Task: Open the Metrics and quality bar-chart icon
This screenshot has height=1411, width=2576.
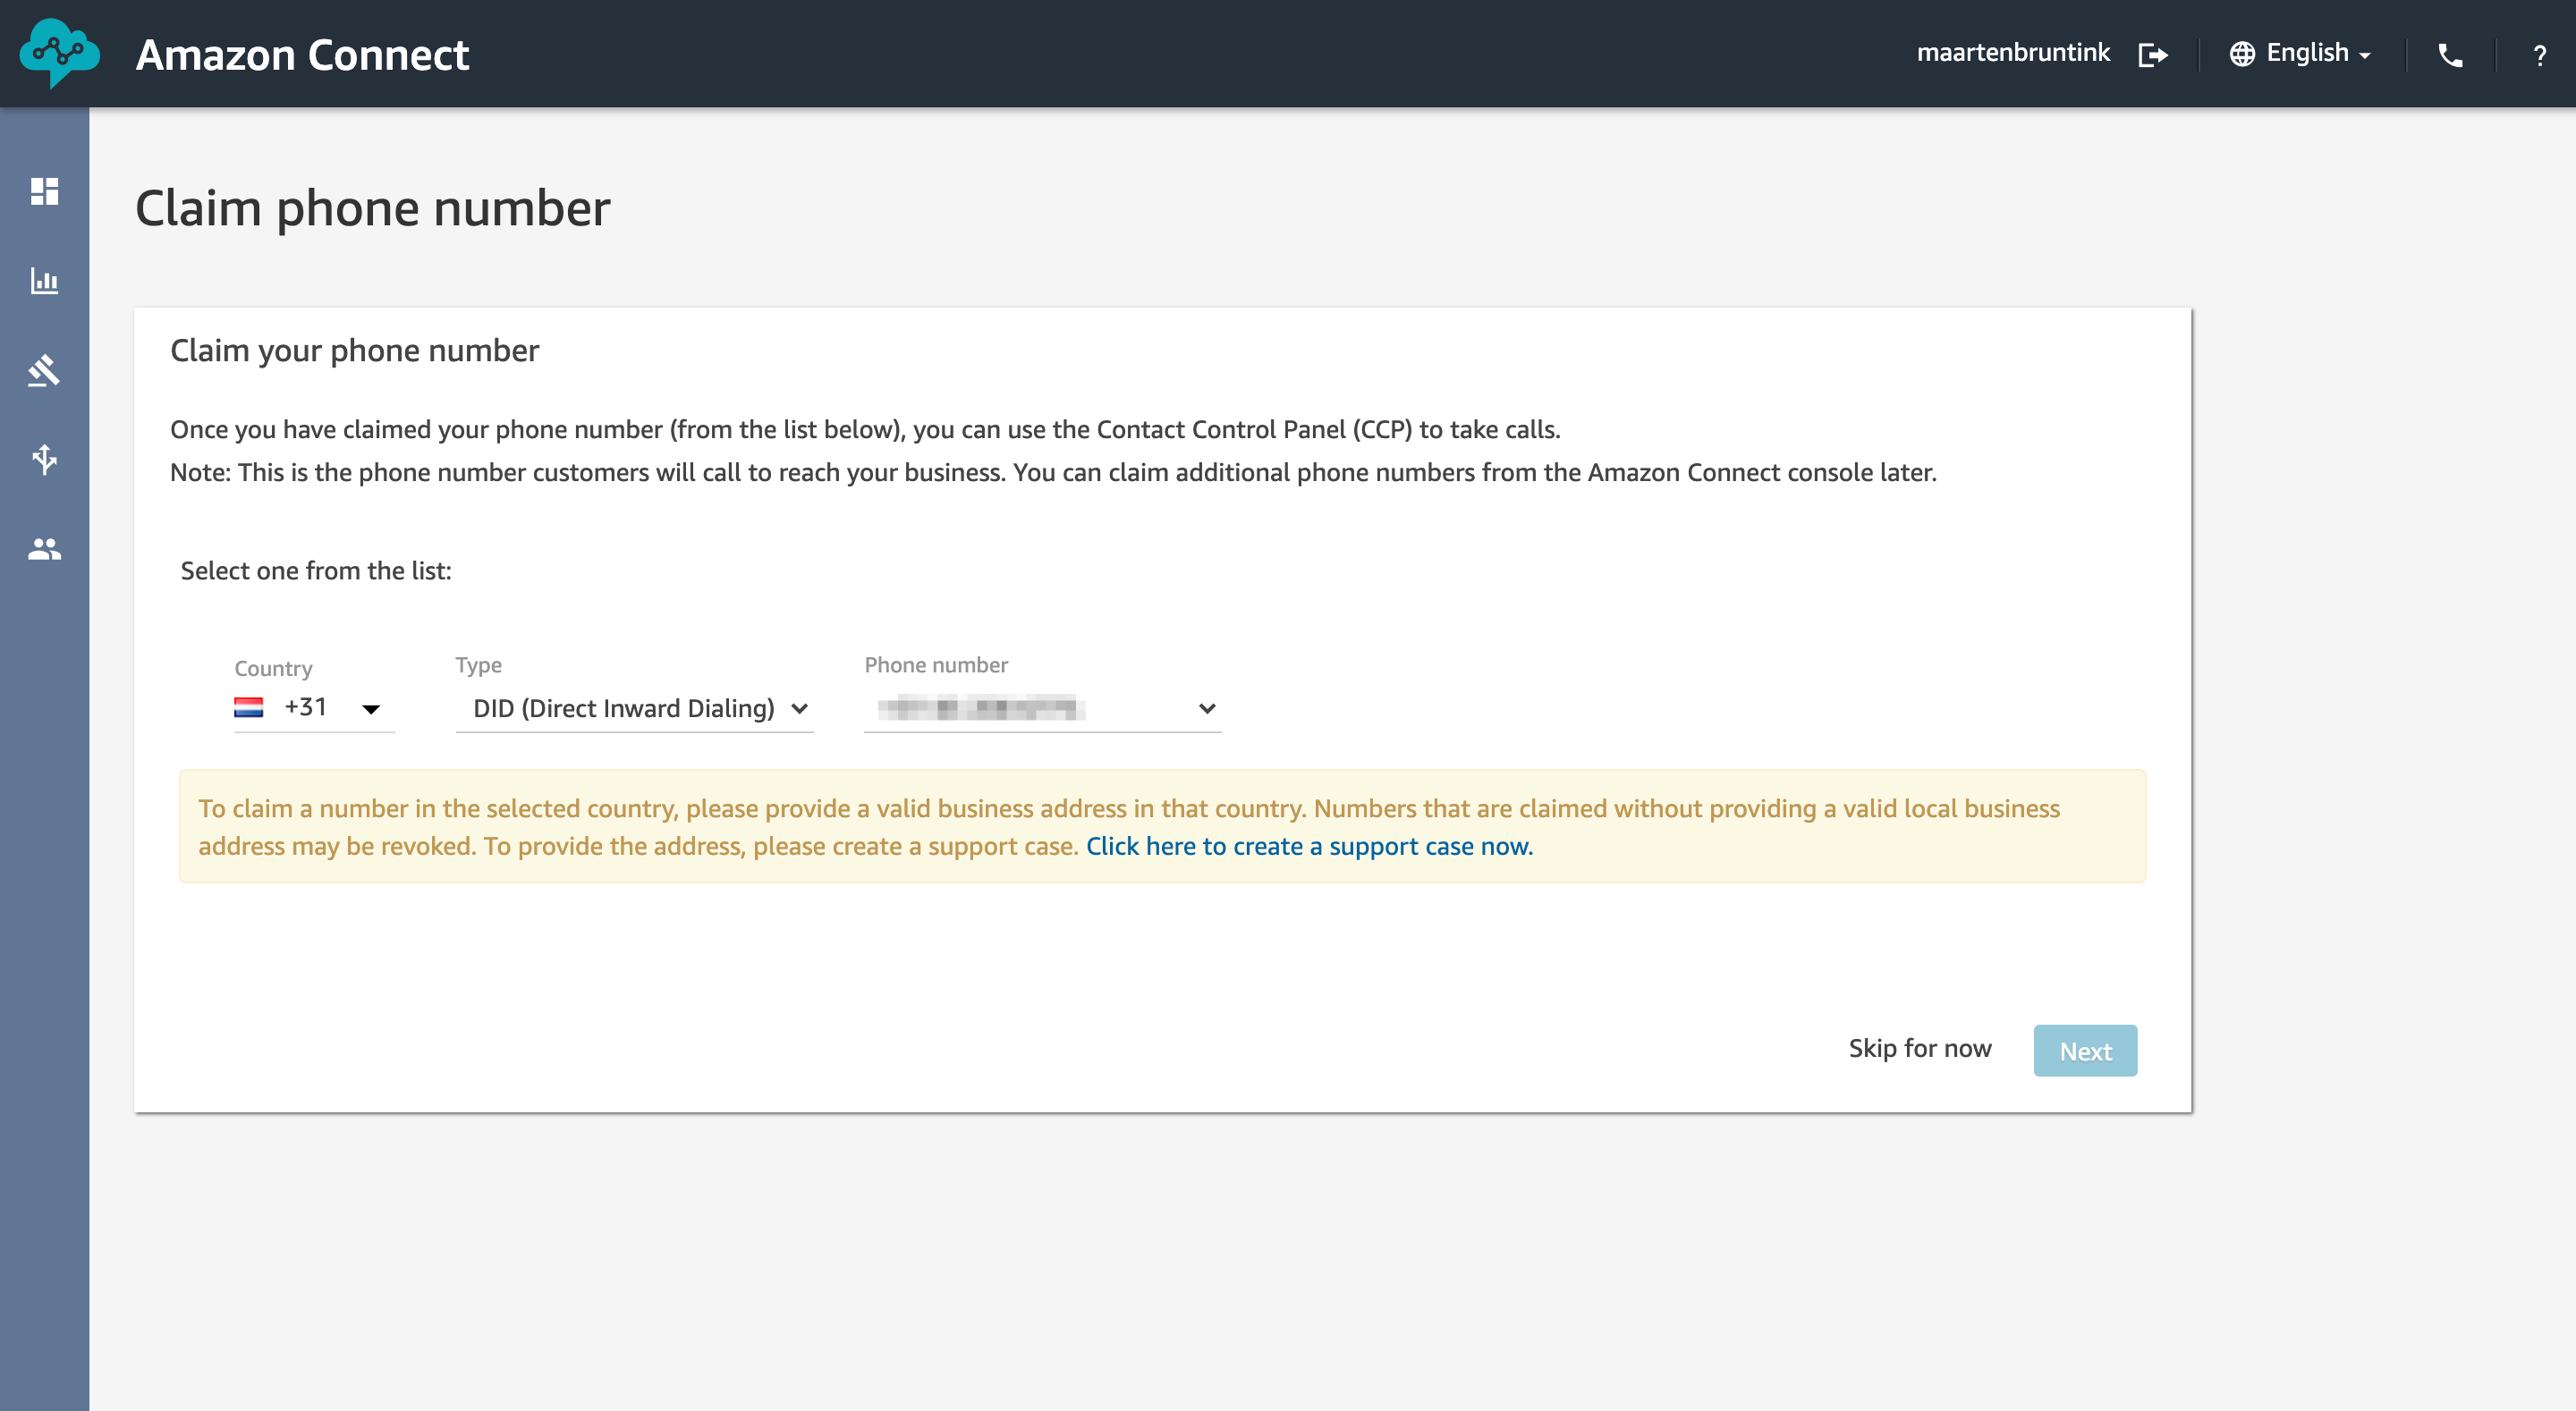Action: click(44, 280)
